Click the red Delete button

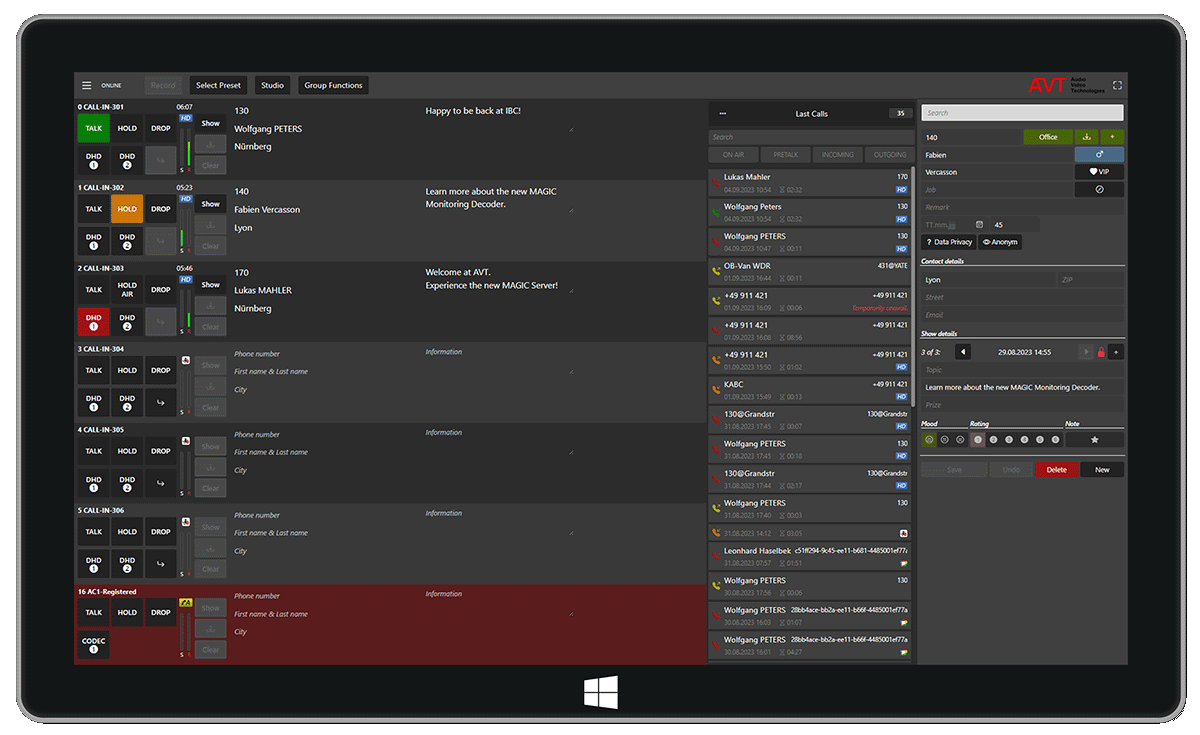(x=1057, y=470)
